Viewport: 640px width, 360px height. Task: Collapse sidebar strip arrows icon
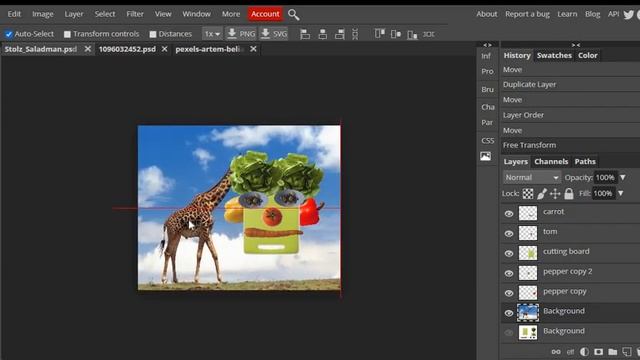[487, 45]
